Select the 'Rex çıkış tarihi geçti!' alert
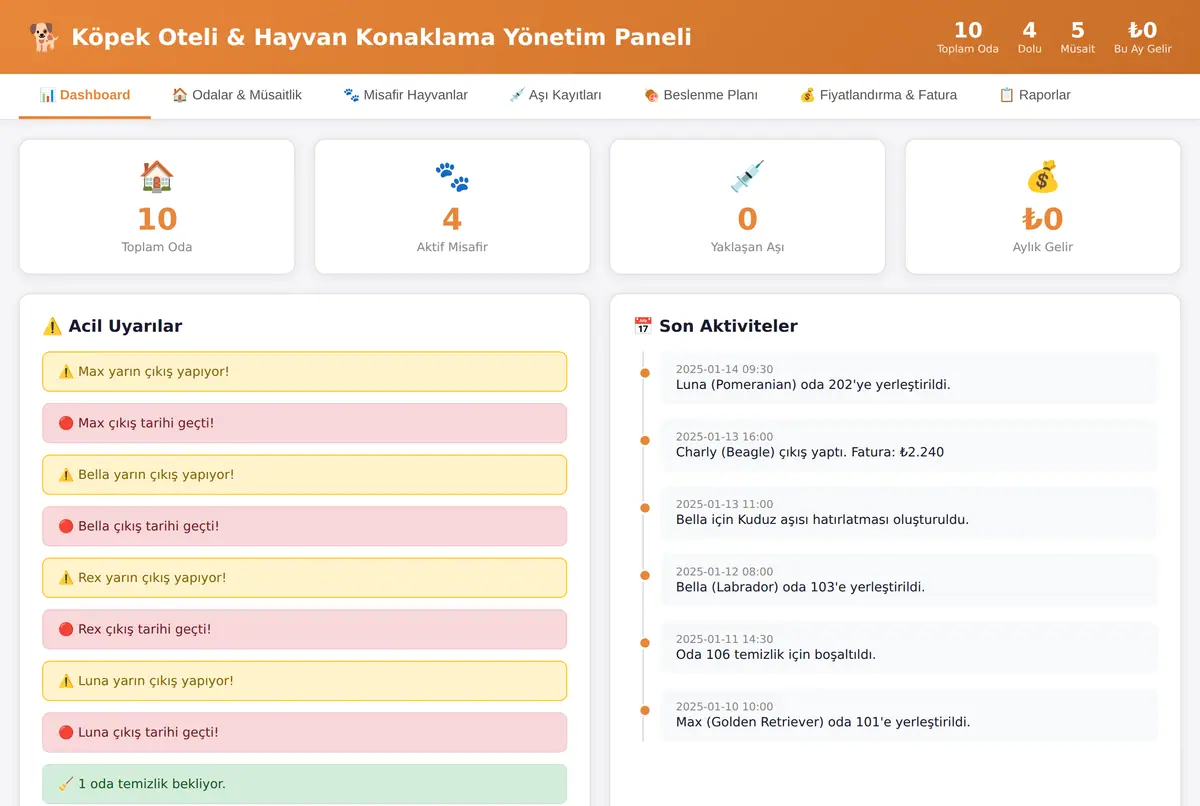The height and width of the screenshot is (806, 1200). tap(305, 630)
